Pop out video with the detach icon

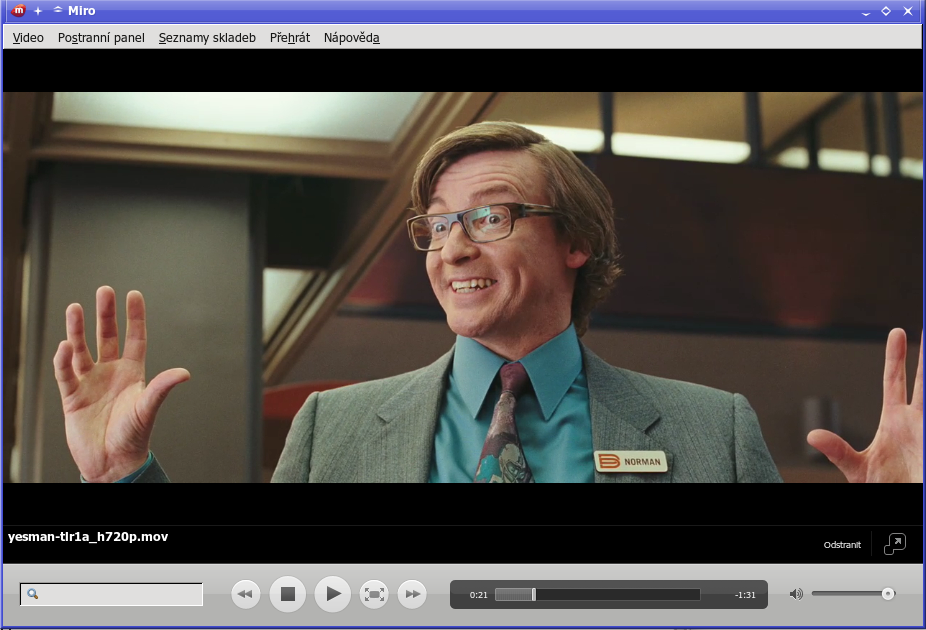(895, 544)
